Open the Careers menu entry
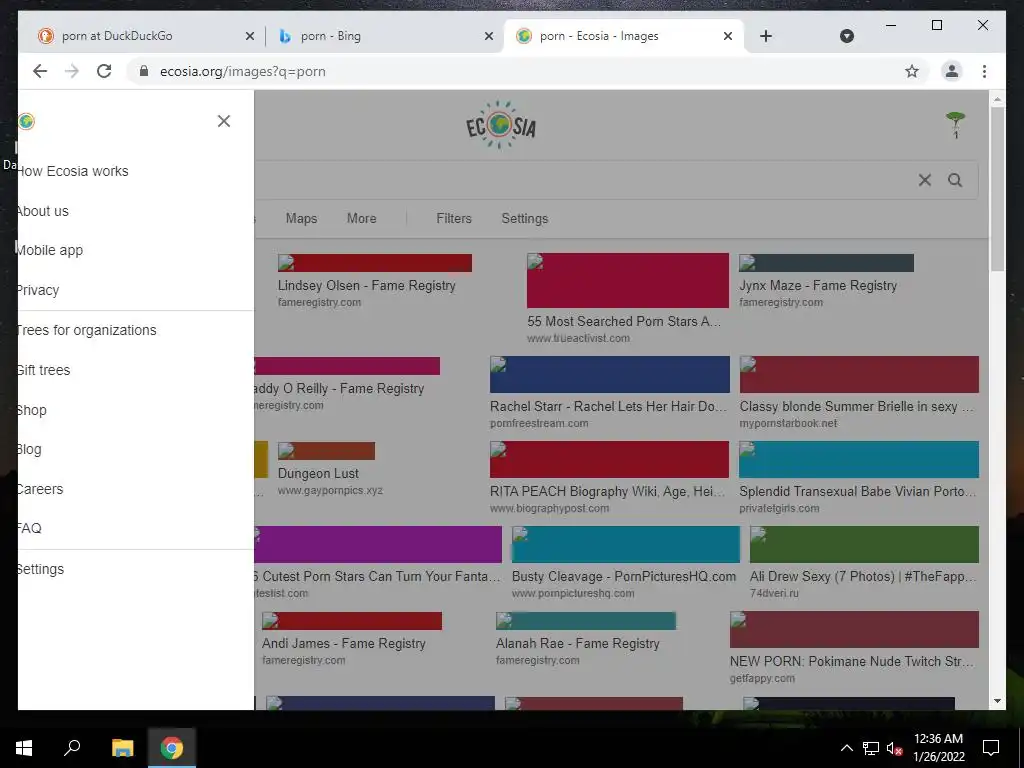This screenshot has width=1024, height=768. coord(40,489)
